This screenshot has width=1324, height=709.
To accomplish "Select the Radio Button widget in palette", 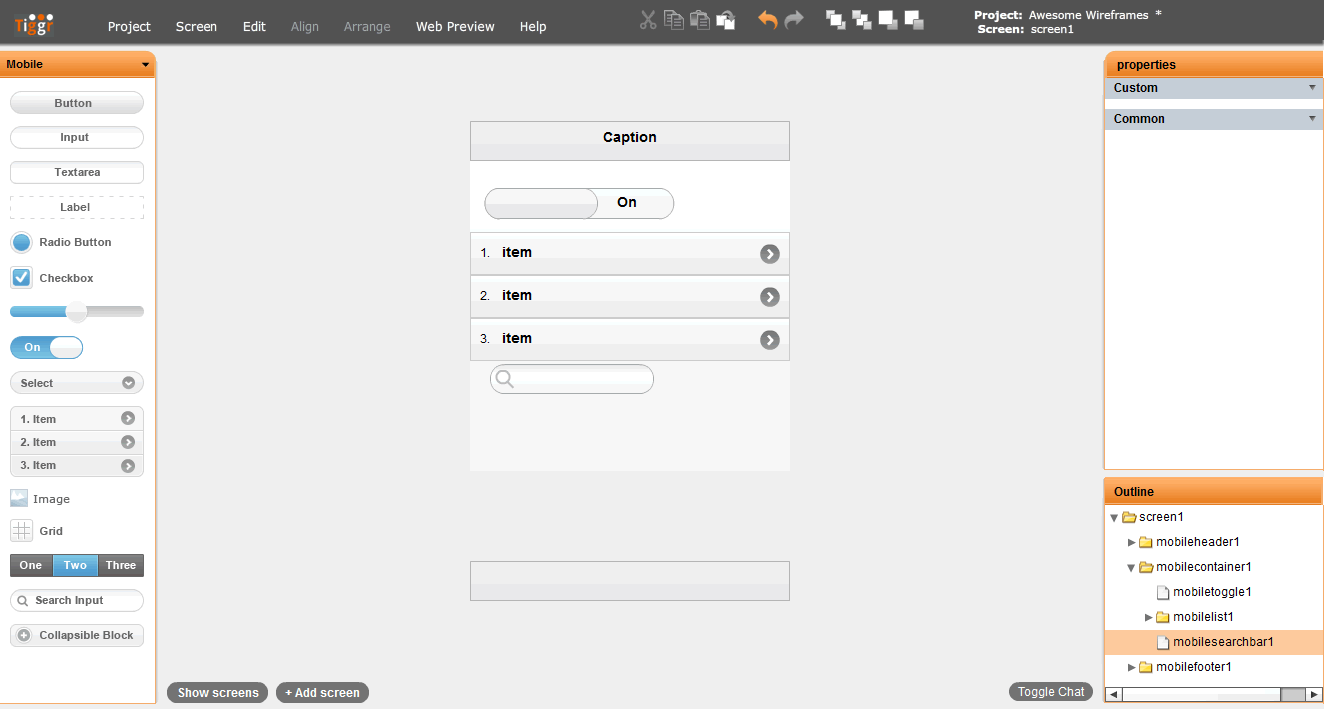I will click(61, 242).
